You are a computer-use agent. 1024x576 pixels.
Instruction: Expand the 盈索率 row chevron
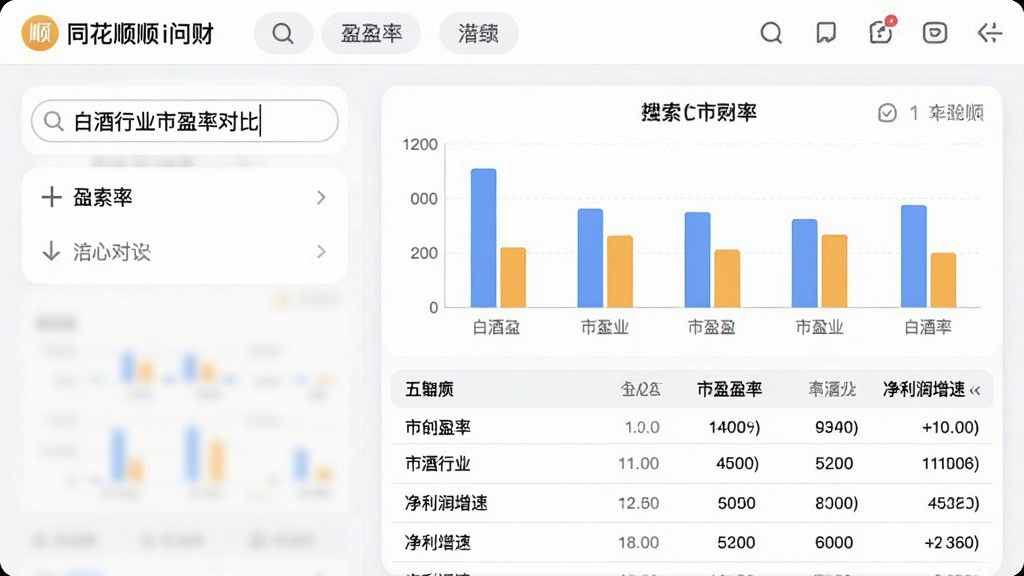click(321, 197)
